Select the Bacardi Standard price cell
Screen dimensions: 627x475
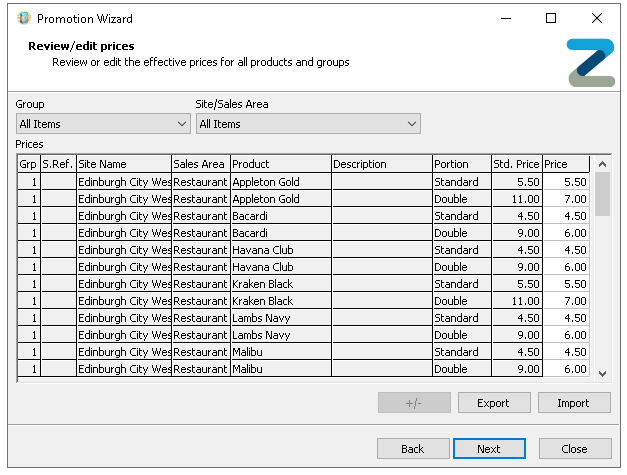pyautogui.click(x=566, y=216)
